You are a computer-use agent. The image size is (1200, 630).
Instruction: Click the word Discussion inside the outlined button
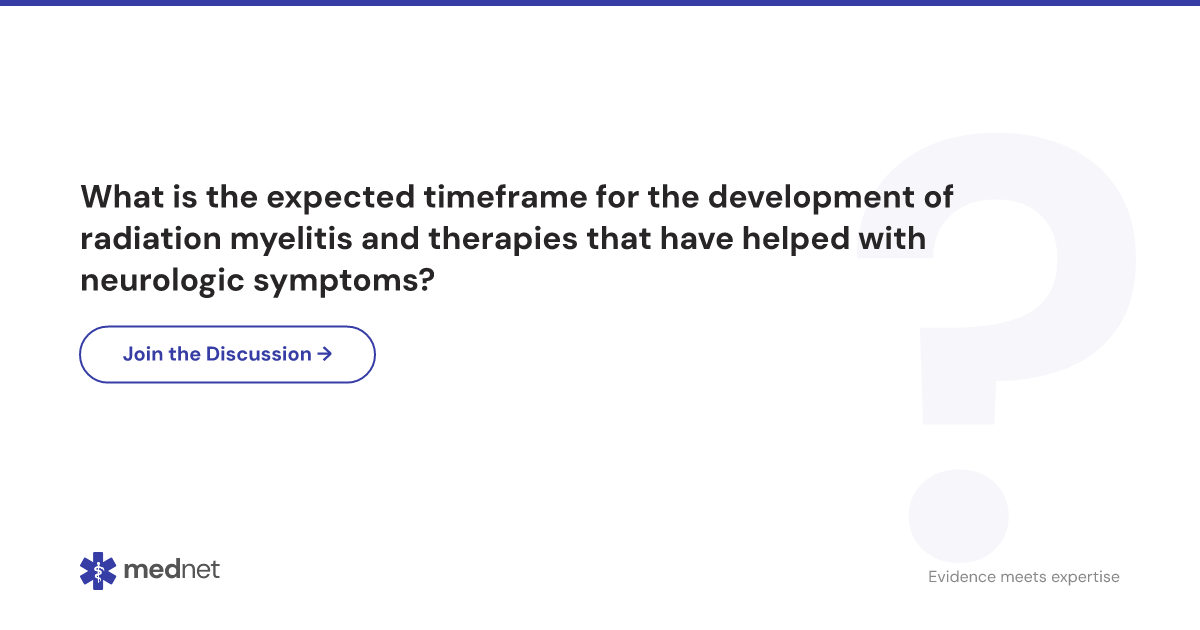(x=259, y=354)
